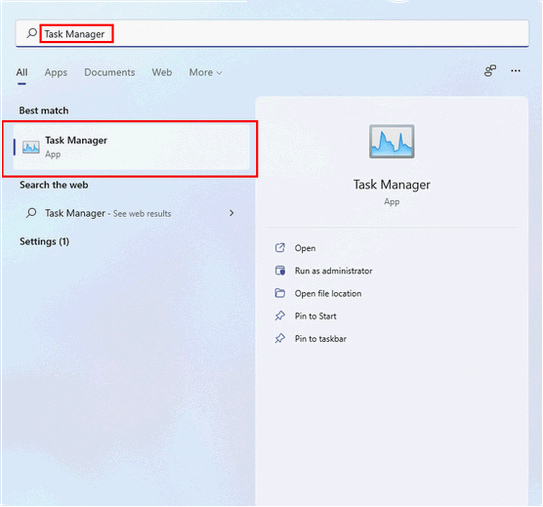Switch to the Documents tab
This screenshot has height=507, width=543.
pyautogui.click(x=109, y=72)
